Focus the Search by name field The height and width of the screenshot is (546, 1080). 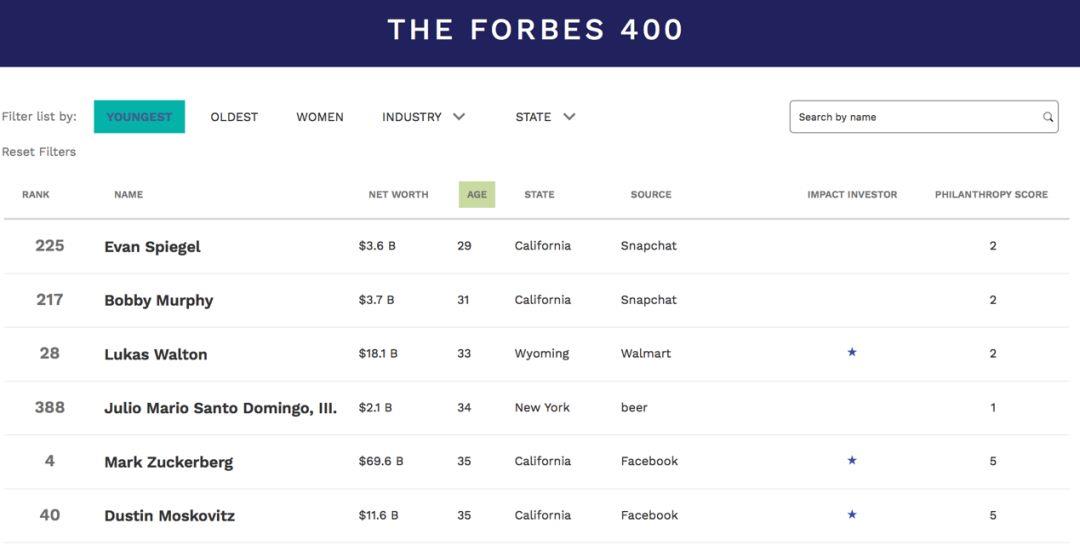(x=915, y=117)
